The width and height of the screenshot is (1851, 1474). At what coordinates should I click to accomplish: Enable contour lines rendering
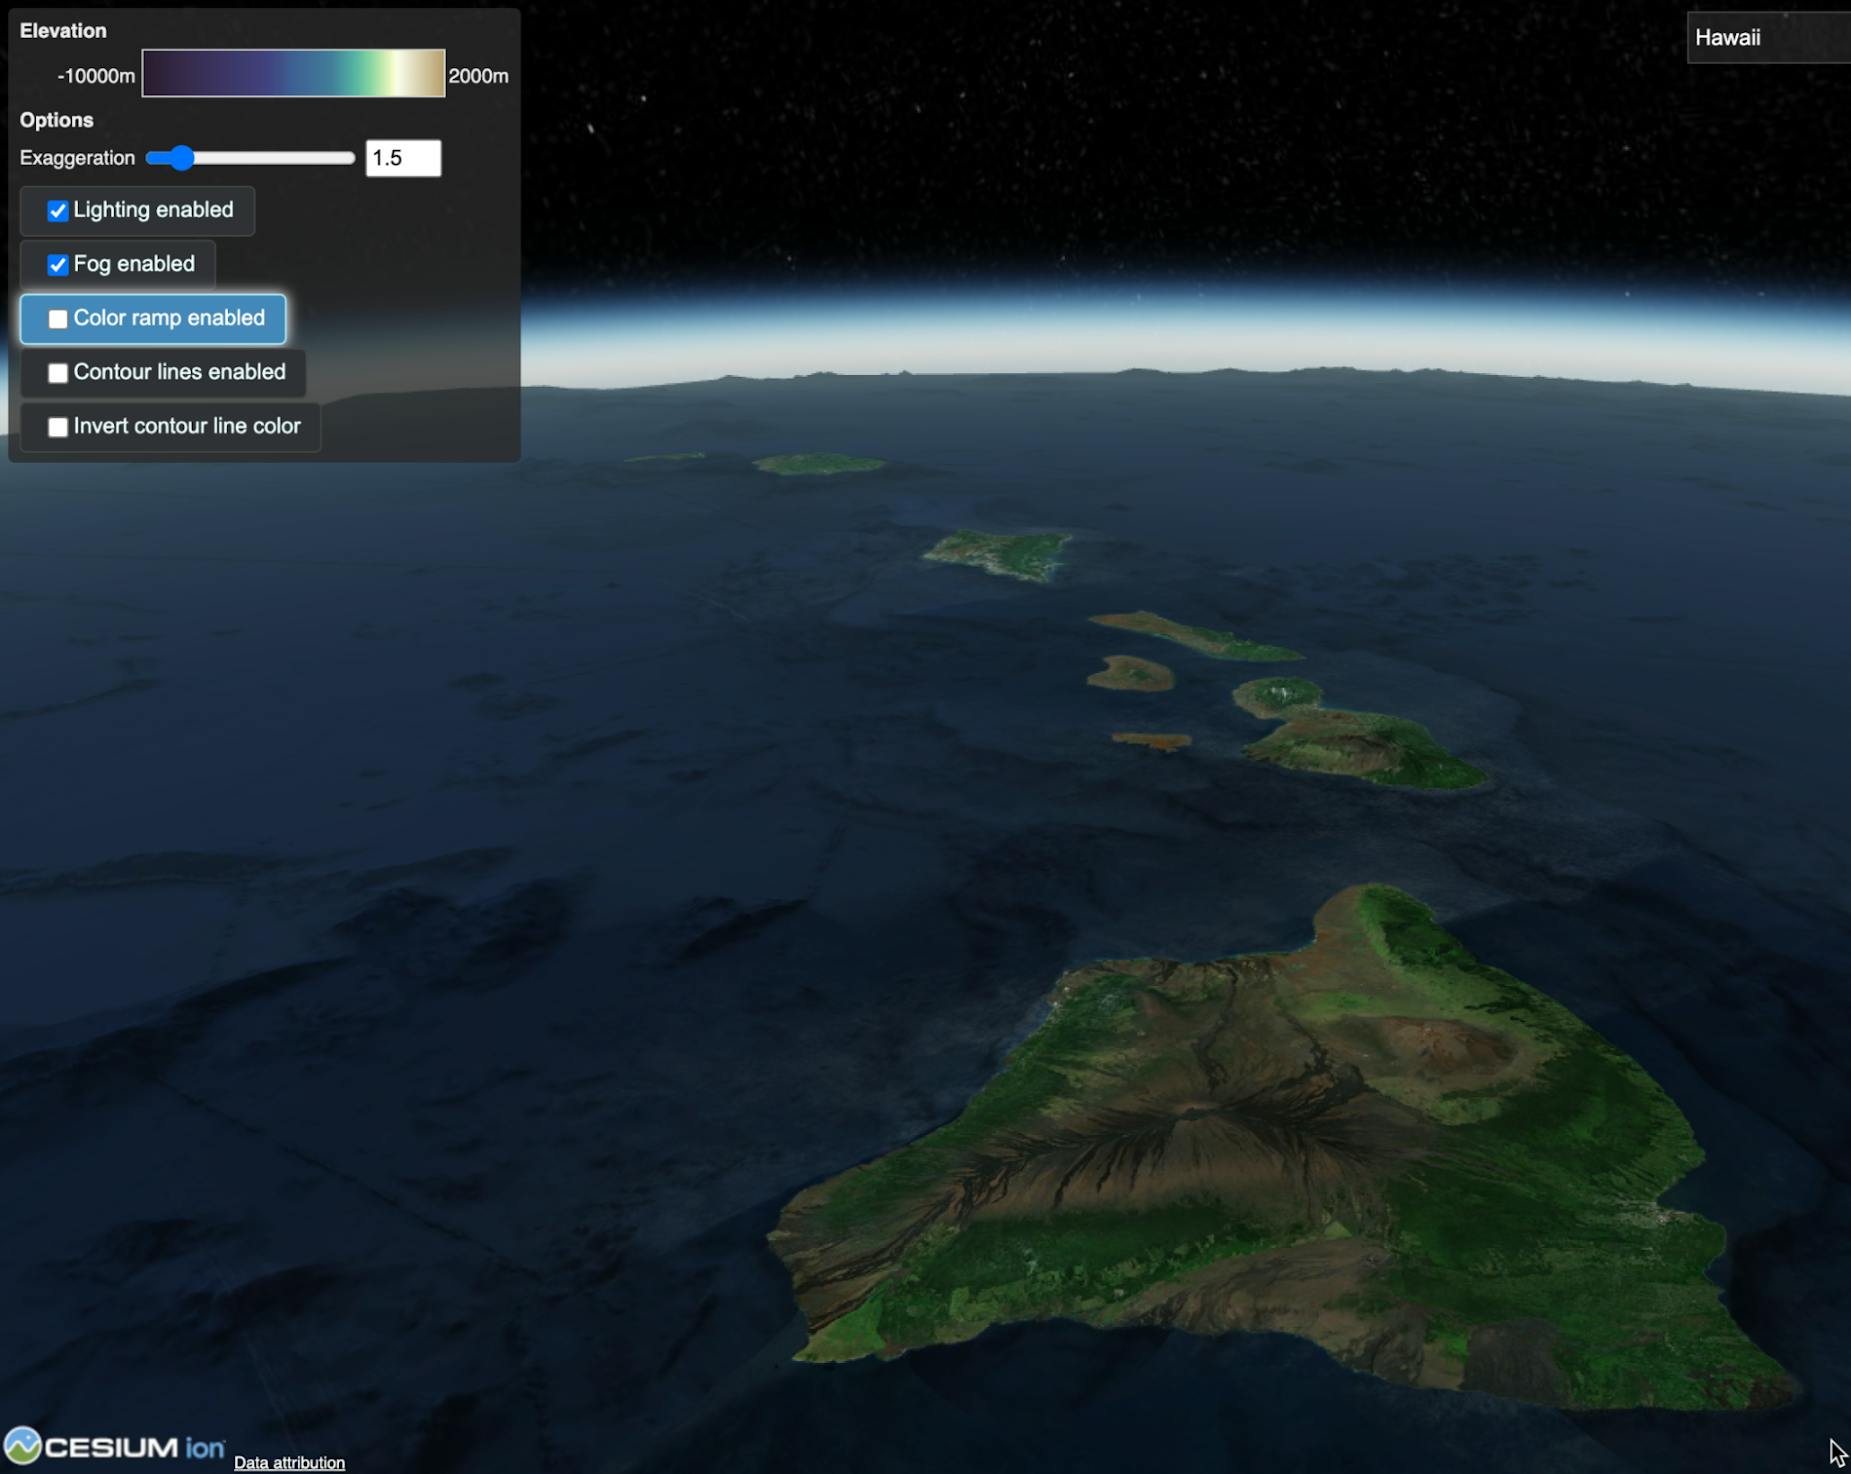coord(58,372)
